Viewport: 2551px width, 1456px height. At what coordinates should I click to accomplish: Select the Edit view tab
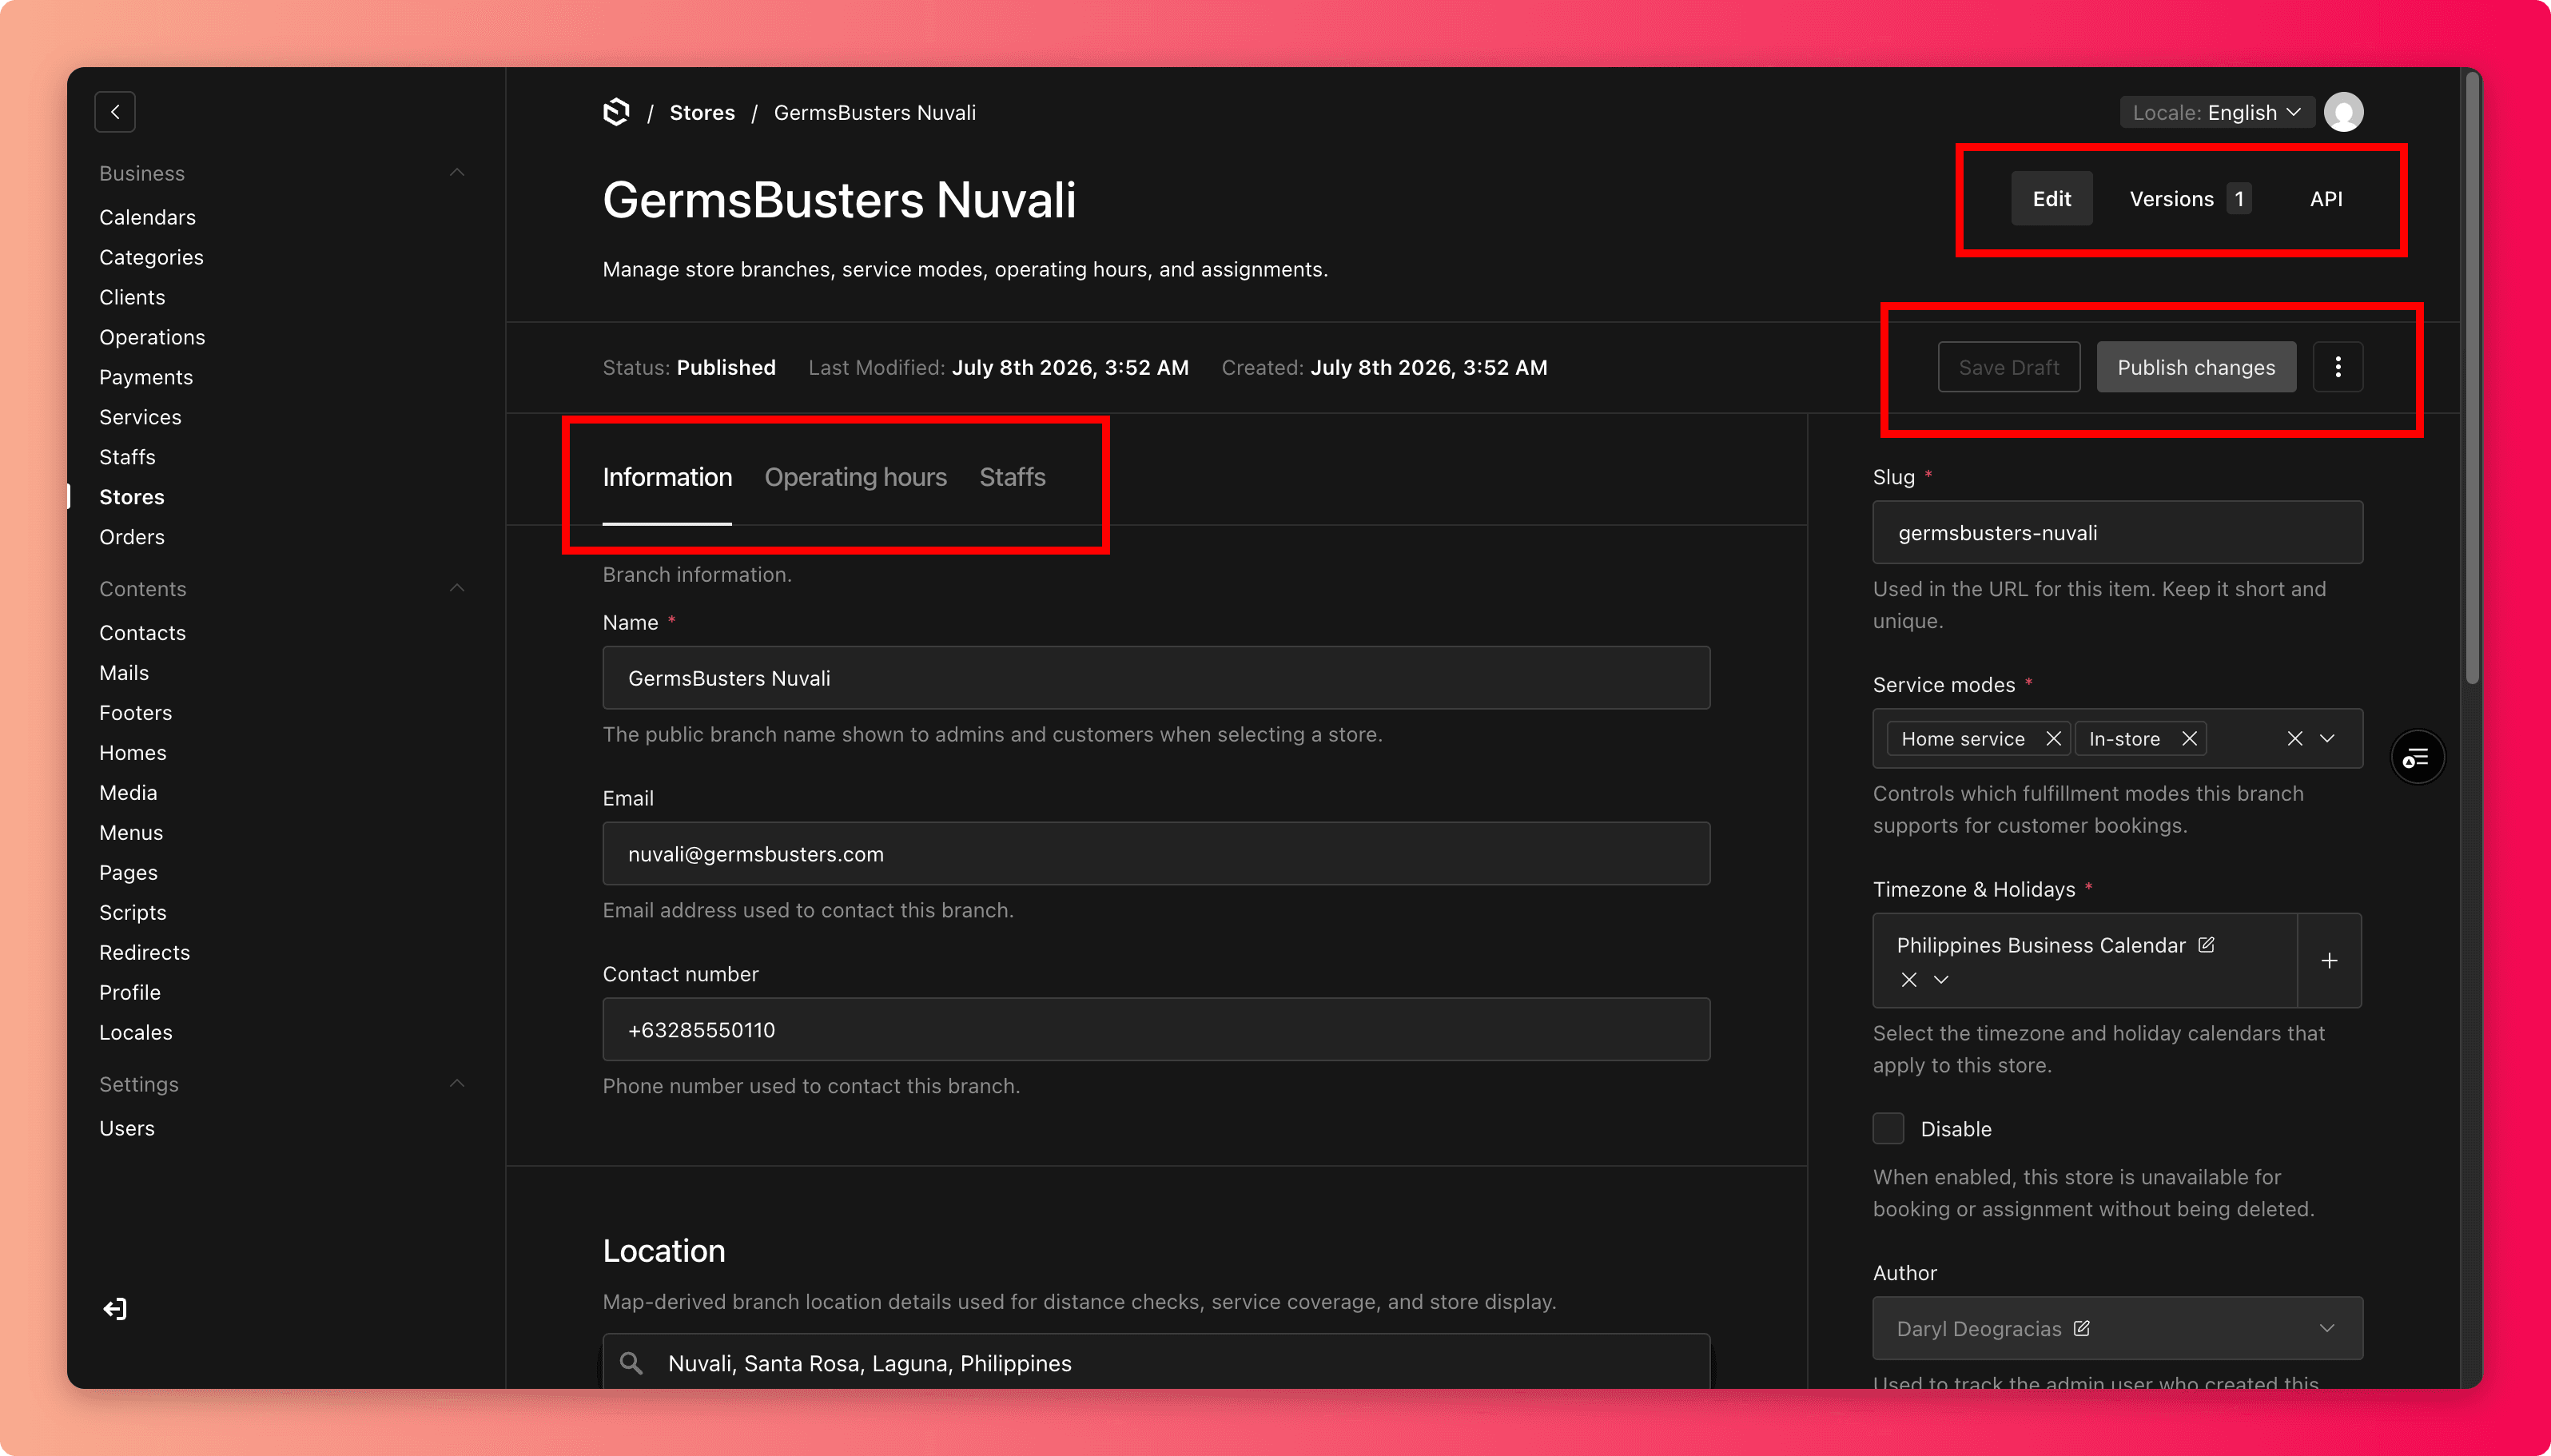click(2051, 198)
